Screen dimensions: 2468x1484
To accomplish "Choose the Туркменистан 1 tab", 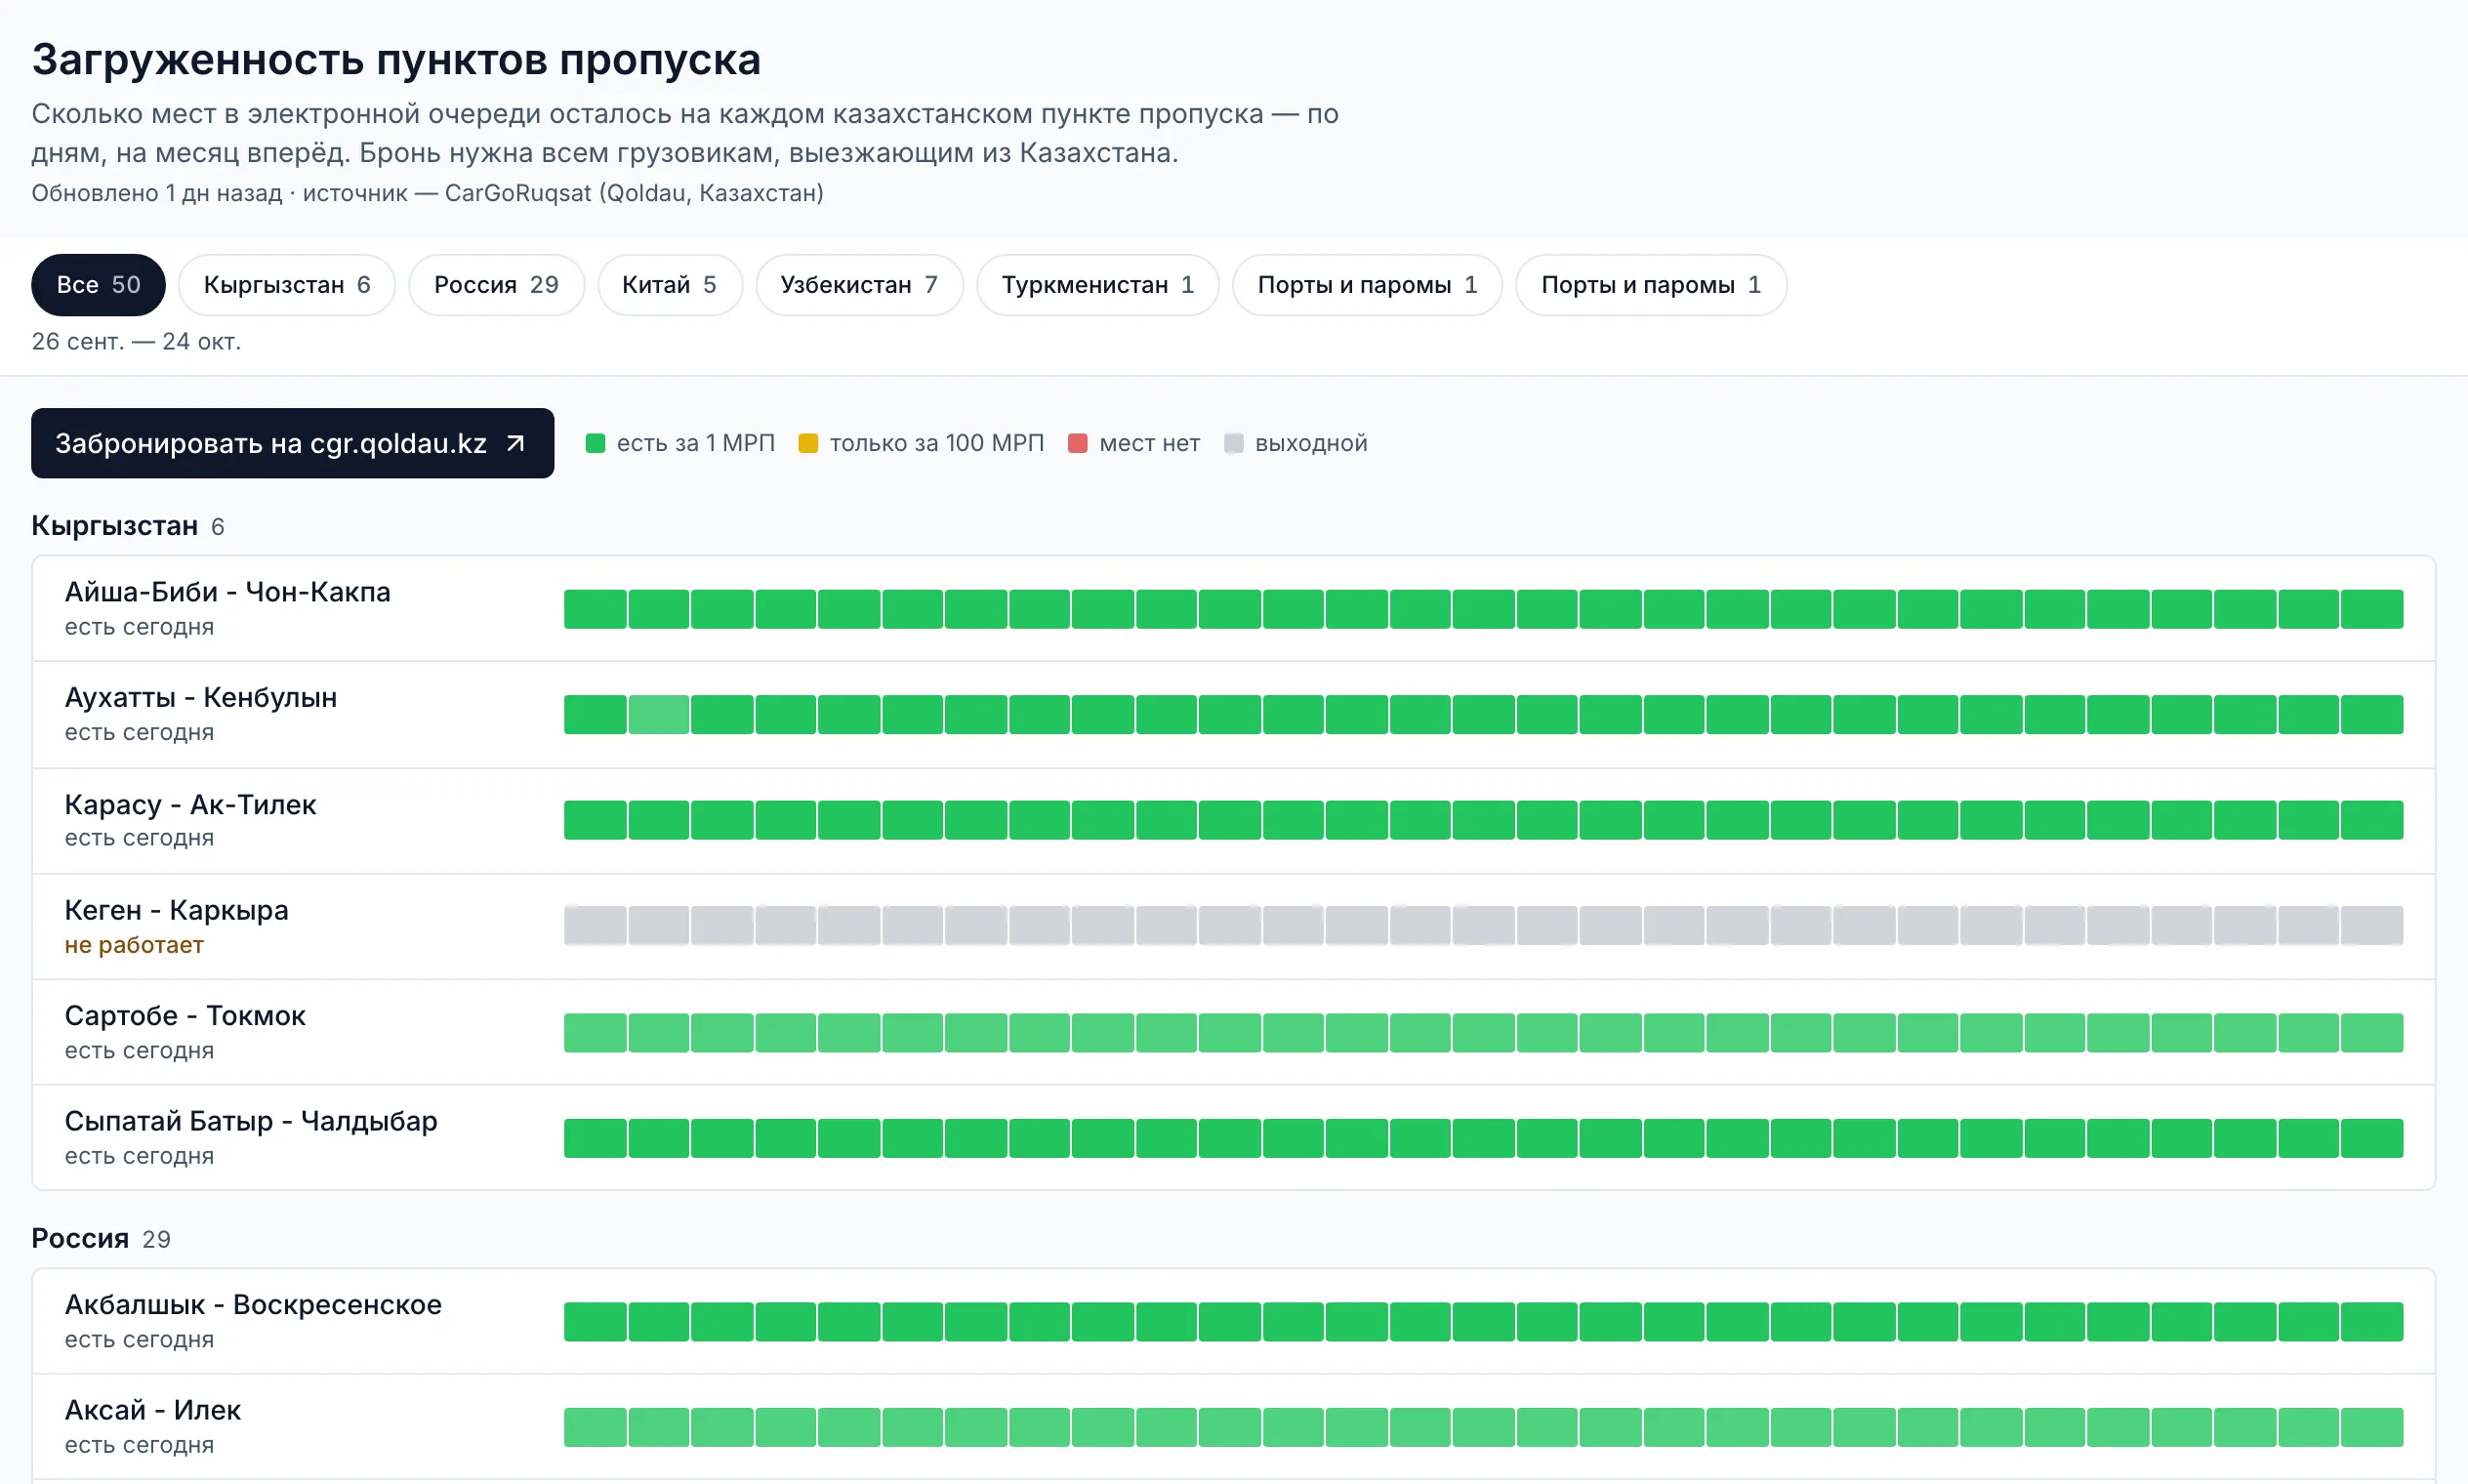I will click(x=1098, y=285).
